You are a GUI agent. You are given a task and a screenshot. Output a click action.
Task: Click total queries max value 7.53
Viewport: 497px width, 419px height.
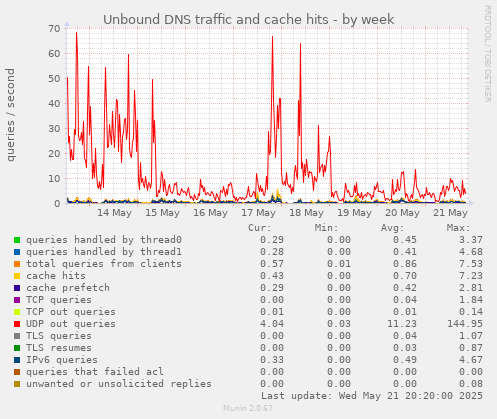[471, 264]
